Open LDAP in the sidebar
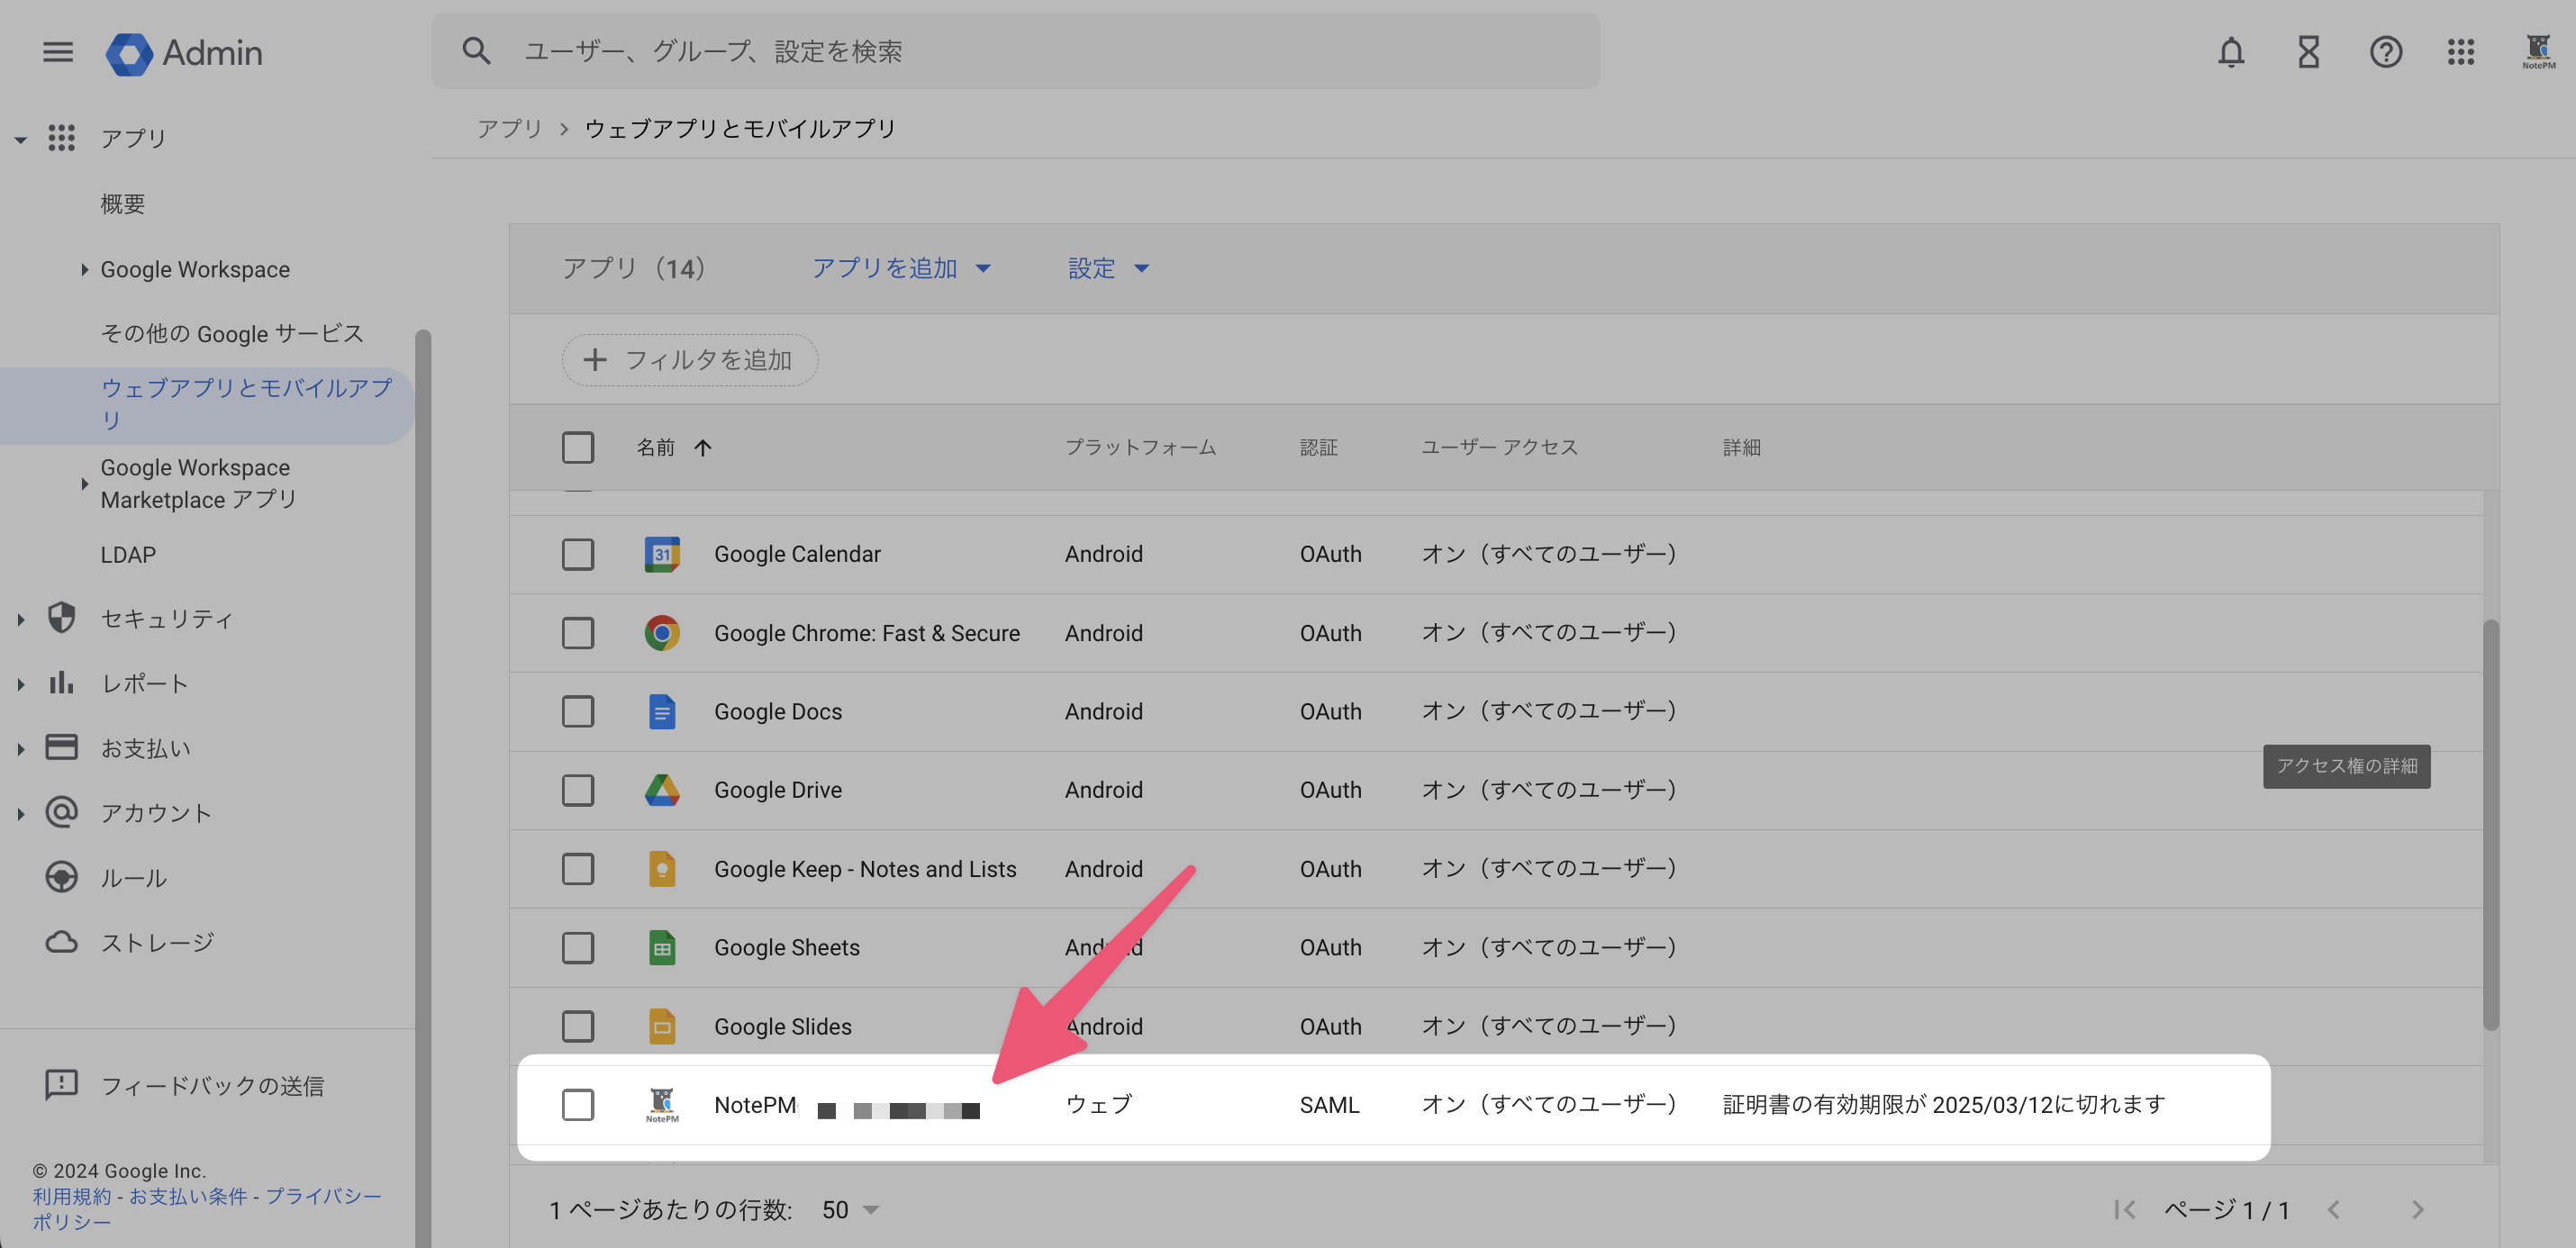Viewport: 2576px width, 1248px height. point(128,554)
